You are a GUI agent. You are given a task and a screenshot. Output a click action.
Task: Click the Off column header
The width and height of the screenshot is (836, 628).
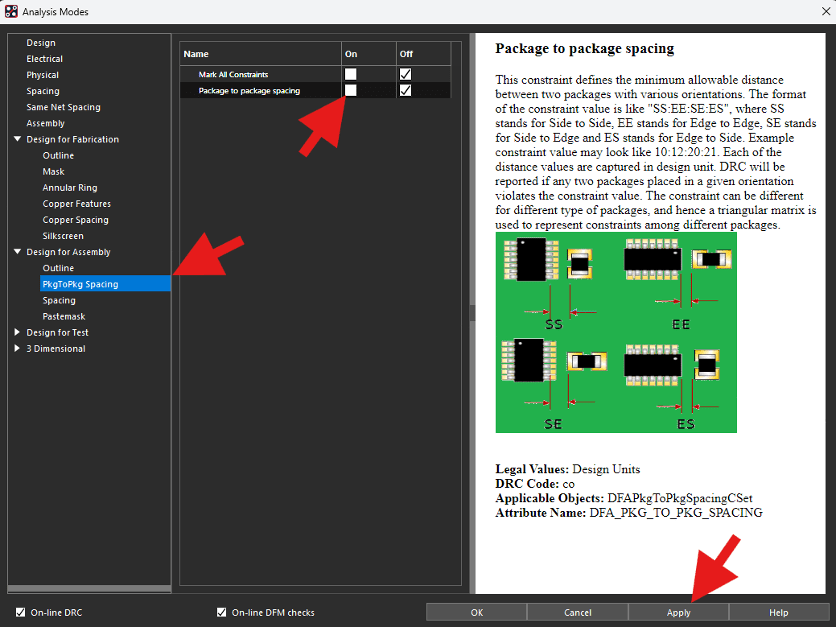click(424, 54)
